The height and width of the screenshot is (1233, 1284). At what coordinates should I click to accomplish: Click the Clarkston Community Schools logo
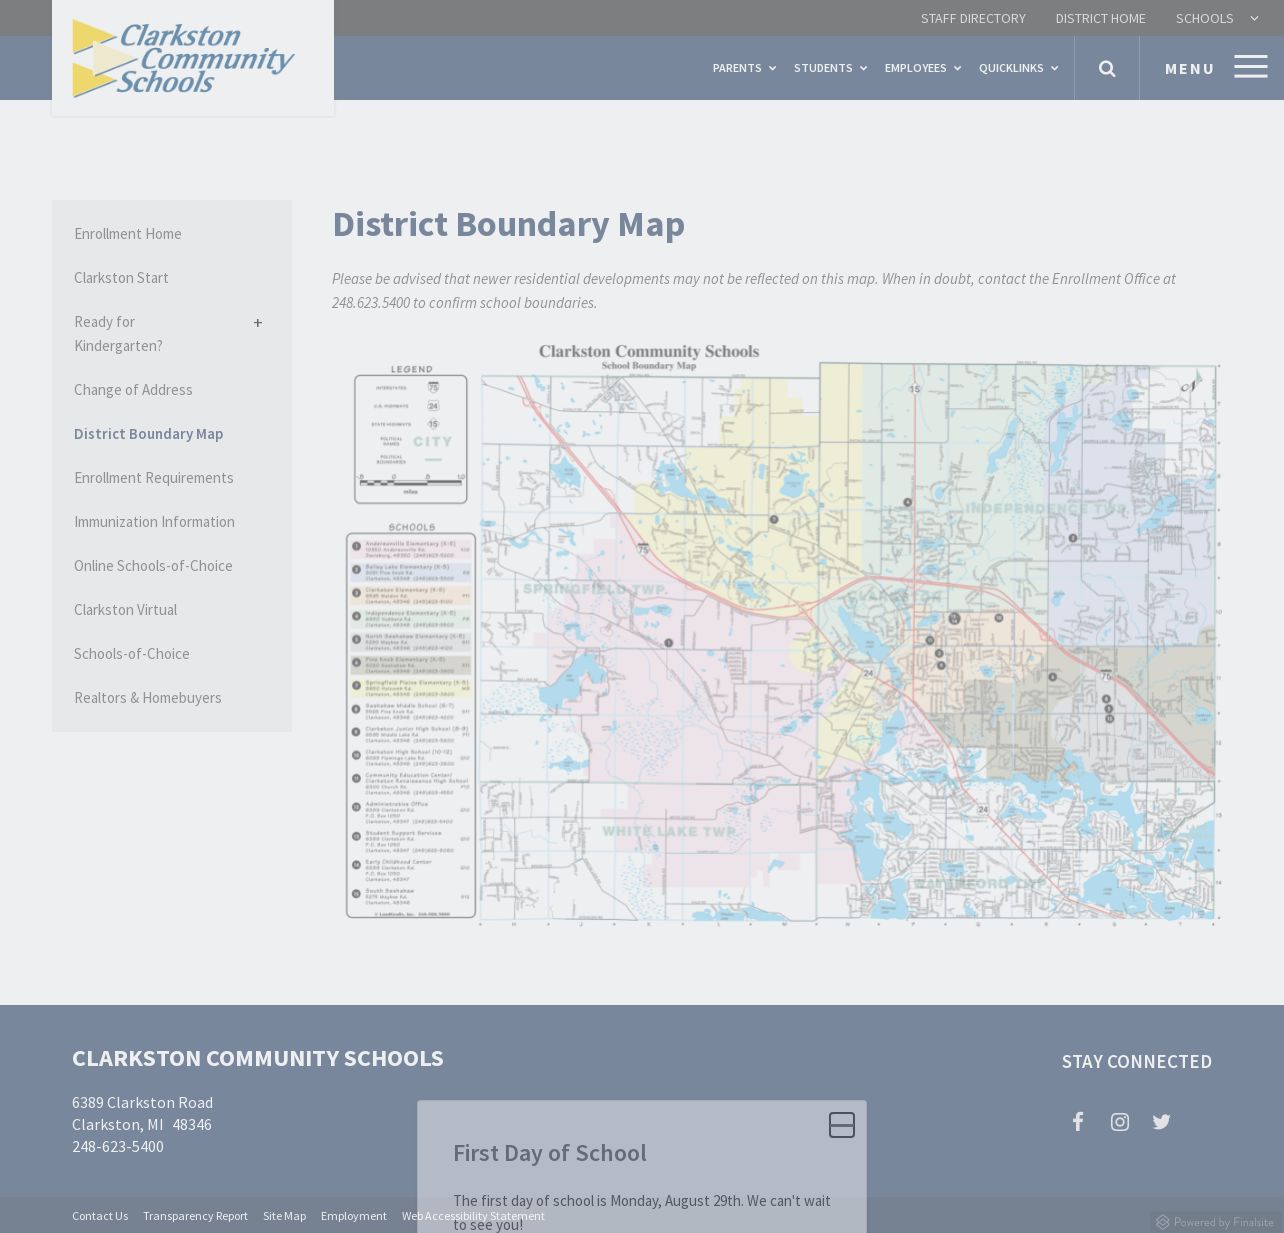(x=184, y=58)
